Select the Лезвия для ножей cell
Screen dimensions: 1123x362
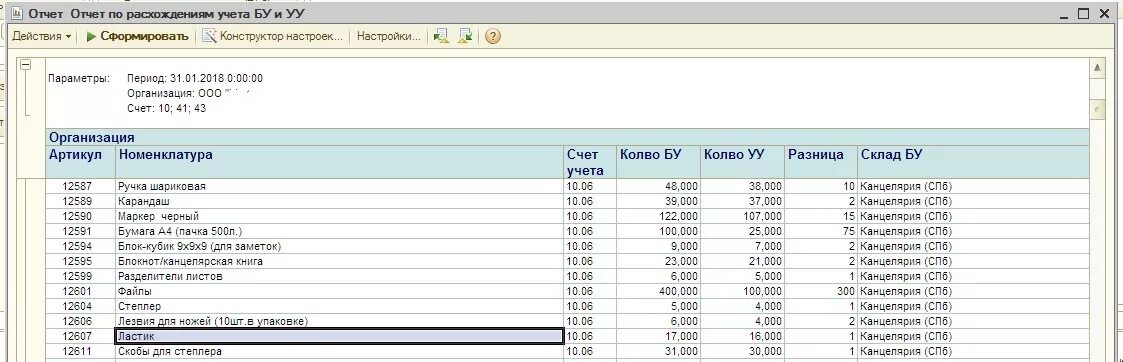tap(340, 322)
